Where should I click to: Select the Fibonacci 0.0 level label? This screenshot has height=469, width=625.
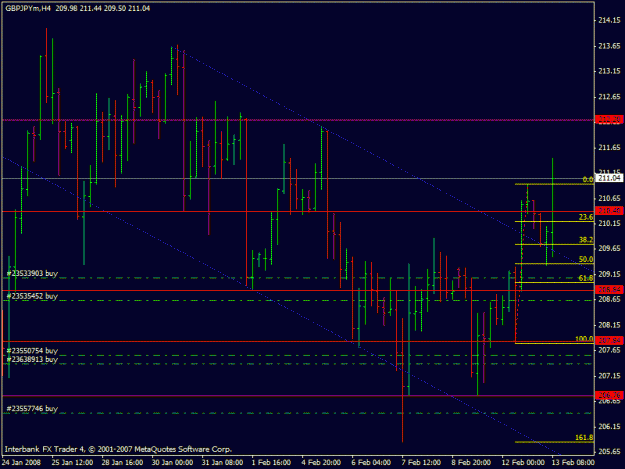click(588, 180)
